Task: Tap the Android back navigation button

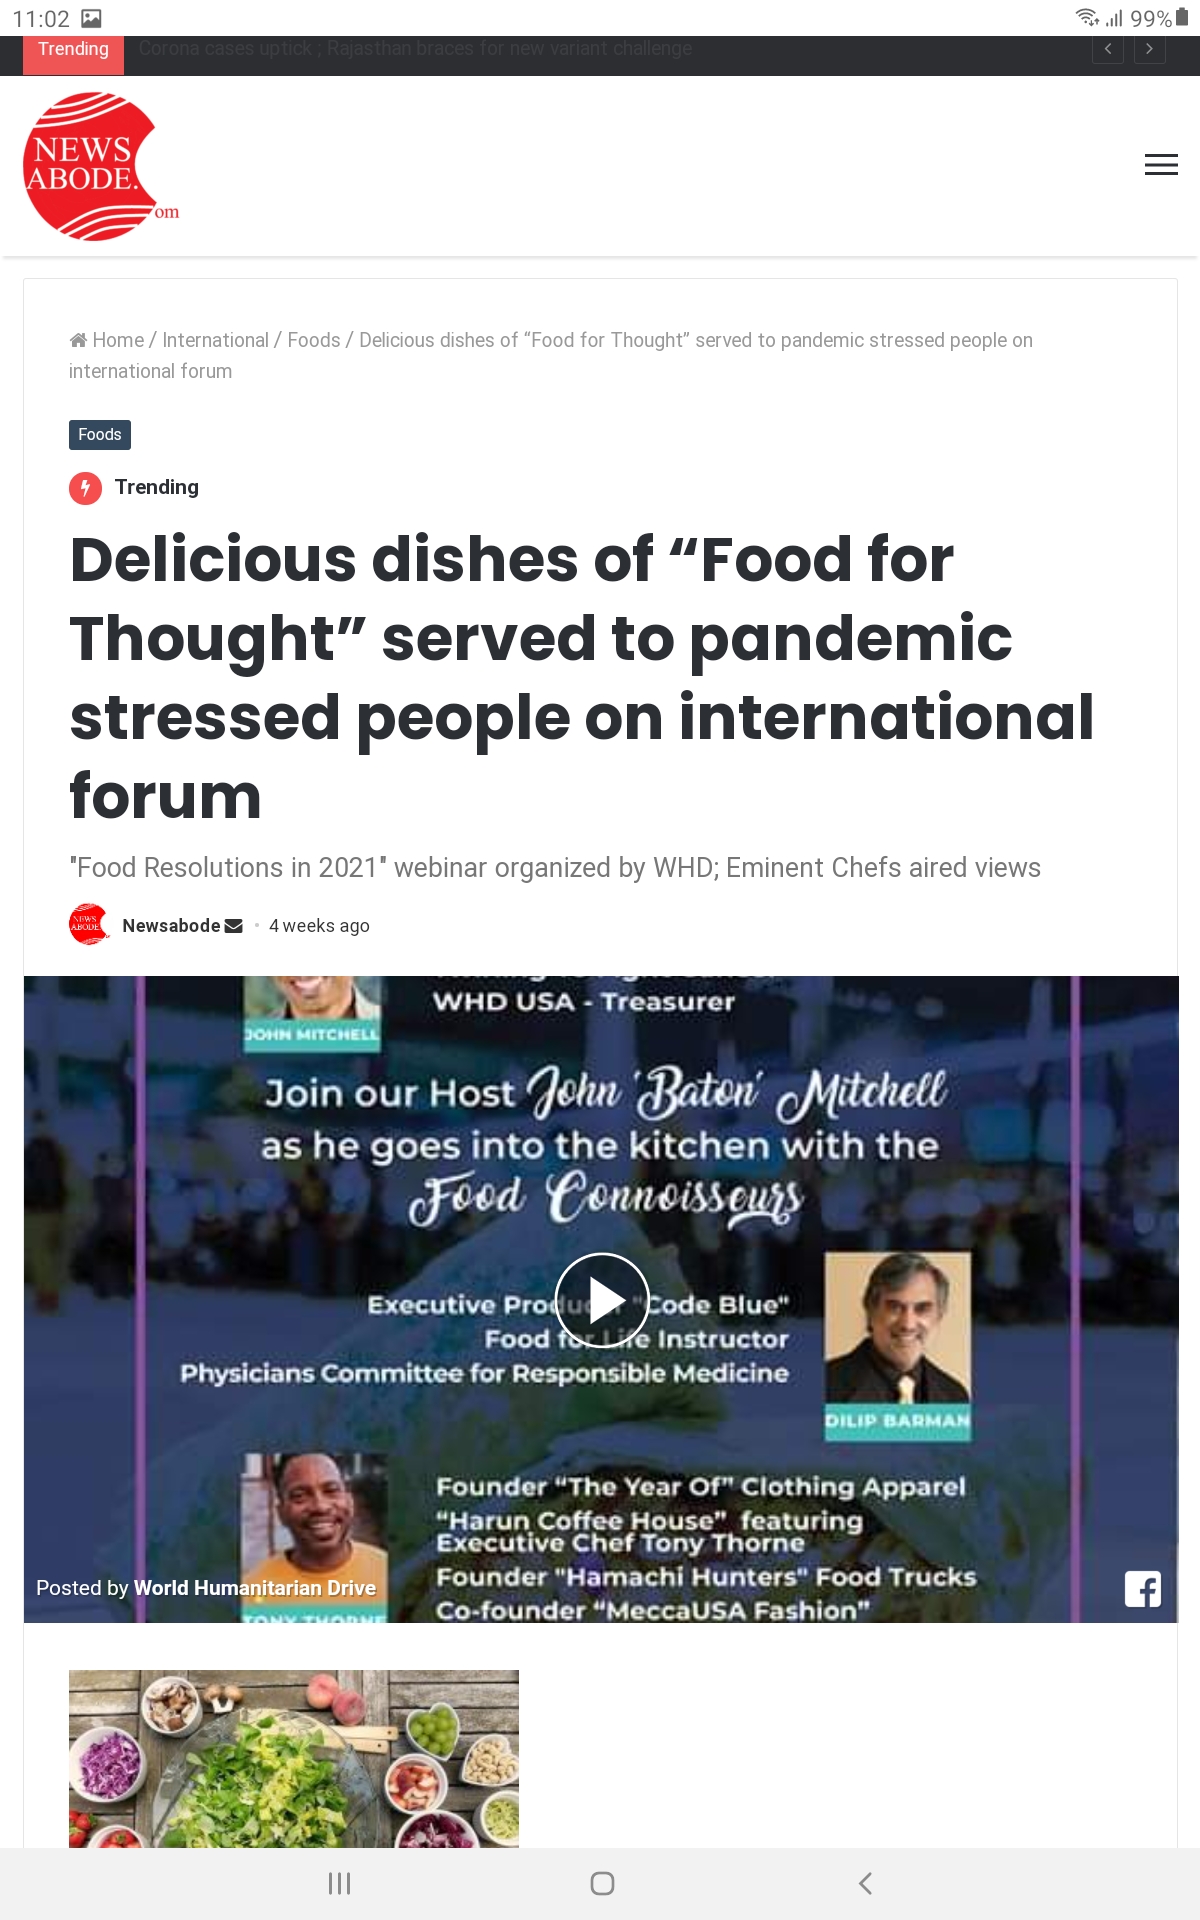Action: (865, 1883)
